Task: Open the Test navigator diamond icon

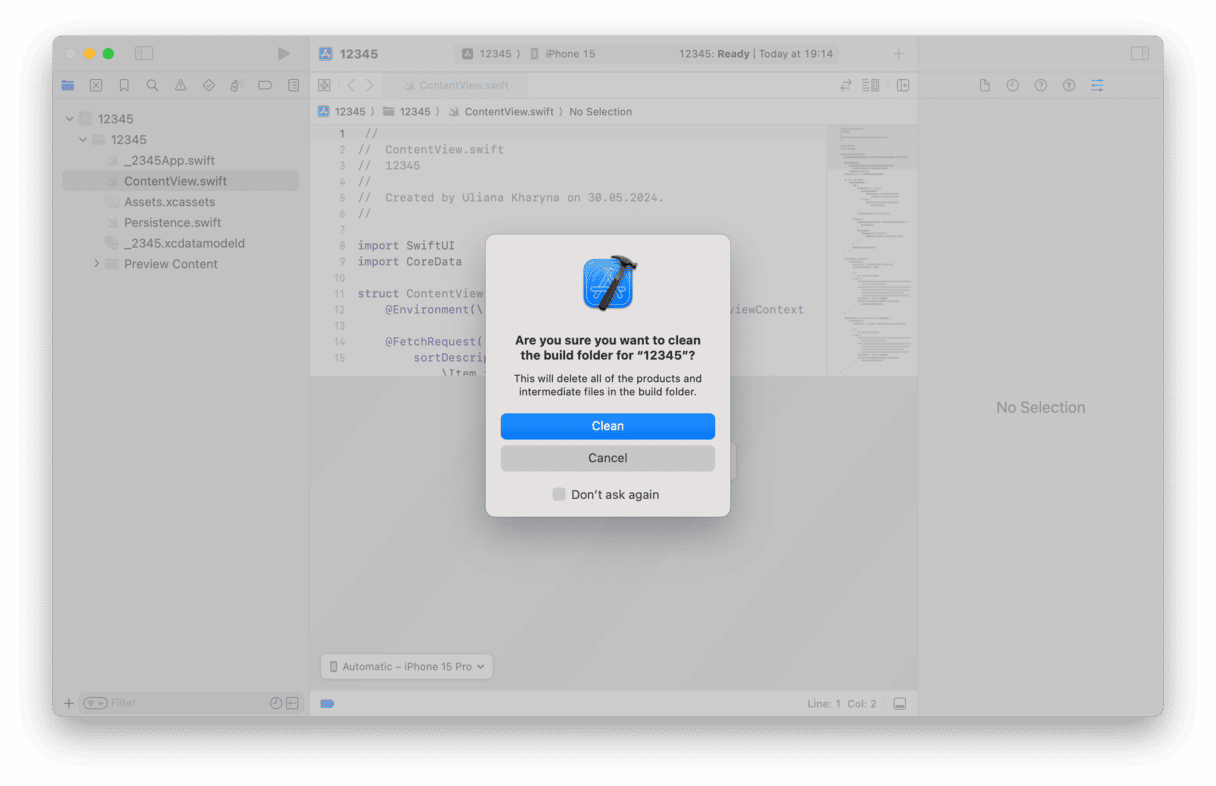Action: click(x=208, y=86)
